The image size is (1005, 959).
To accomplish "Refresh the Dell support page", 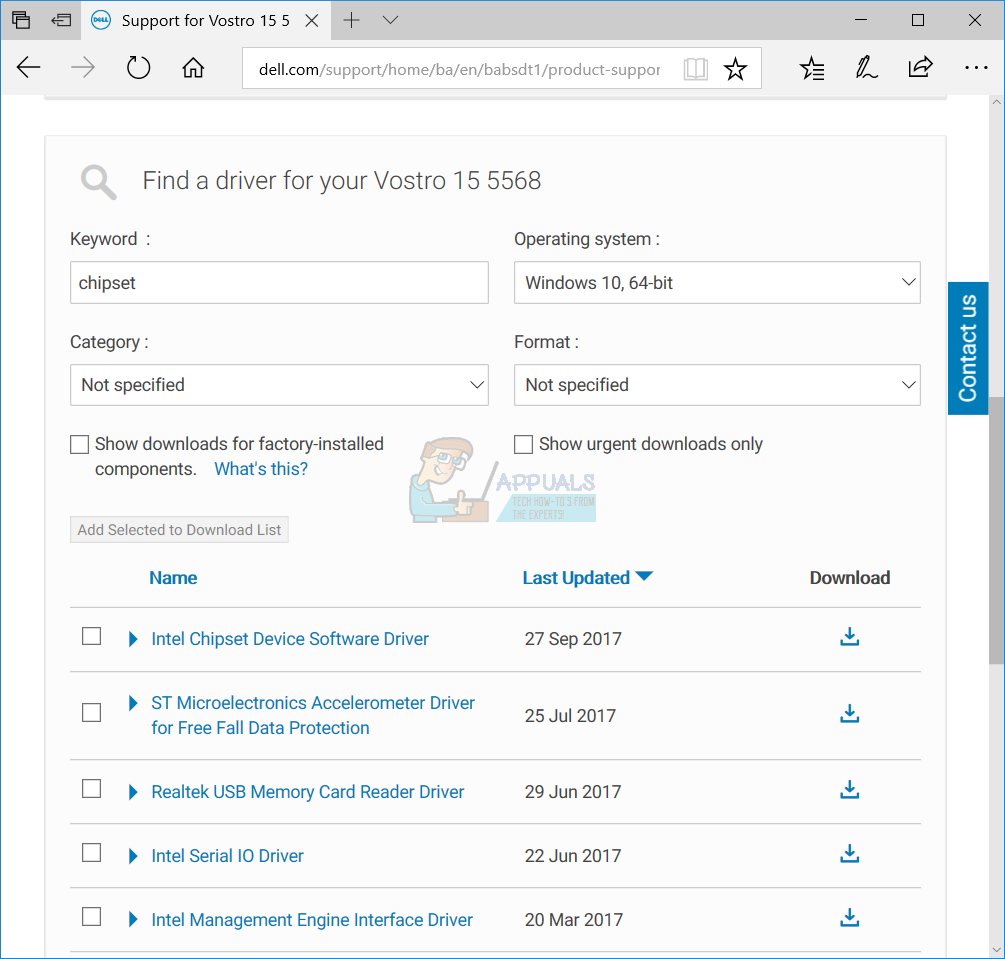I will (x=138, y=67).
